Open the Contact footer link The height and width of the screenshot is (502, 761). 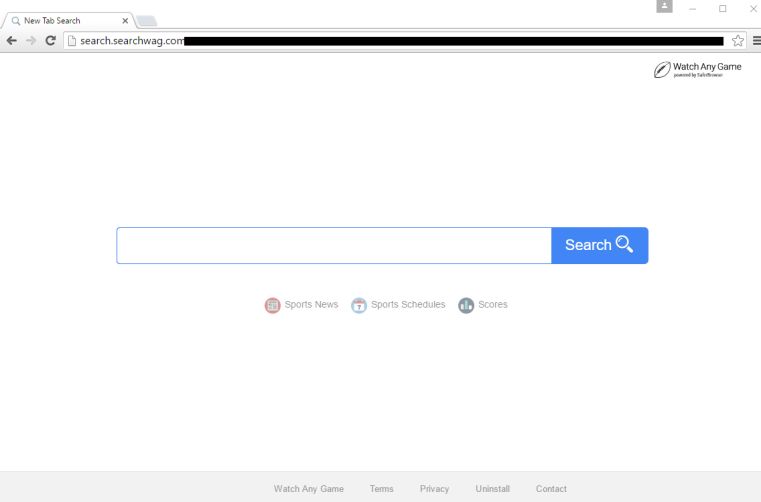551,489
